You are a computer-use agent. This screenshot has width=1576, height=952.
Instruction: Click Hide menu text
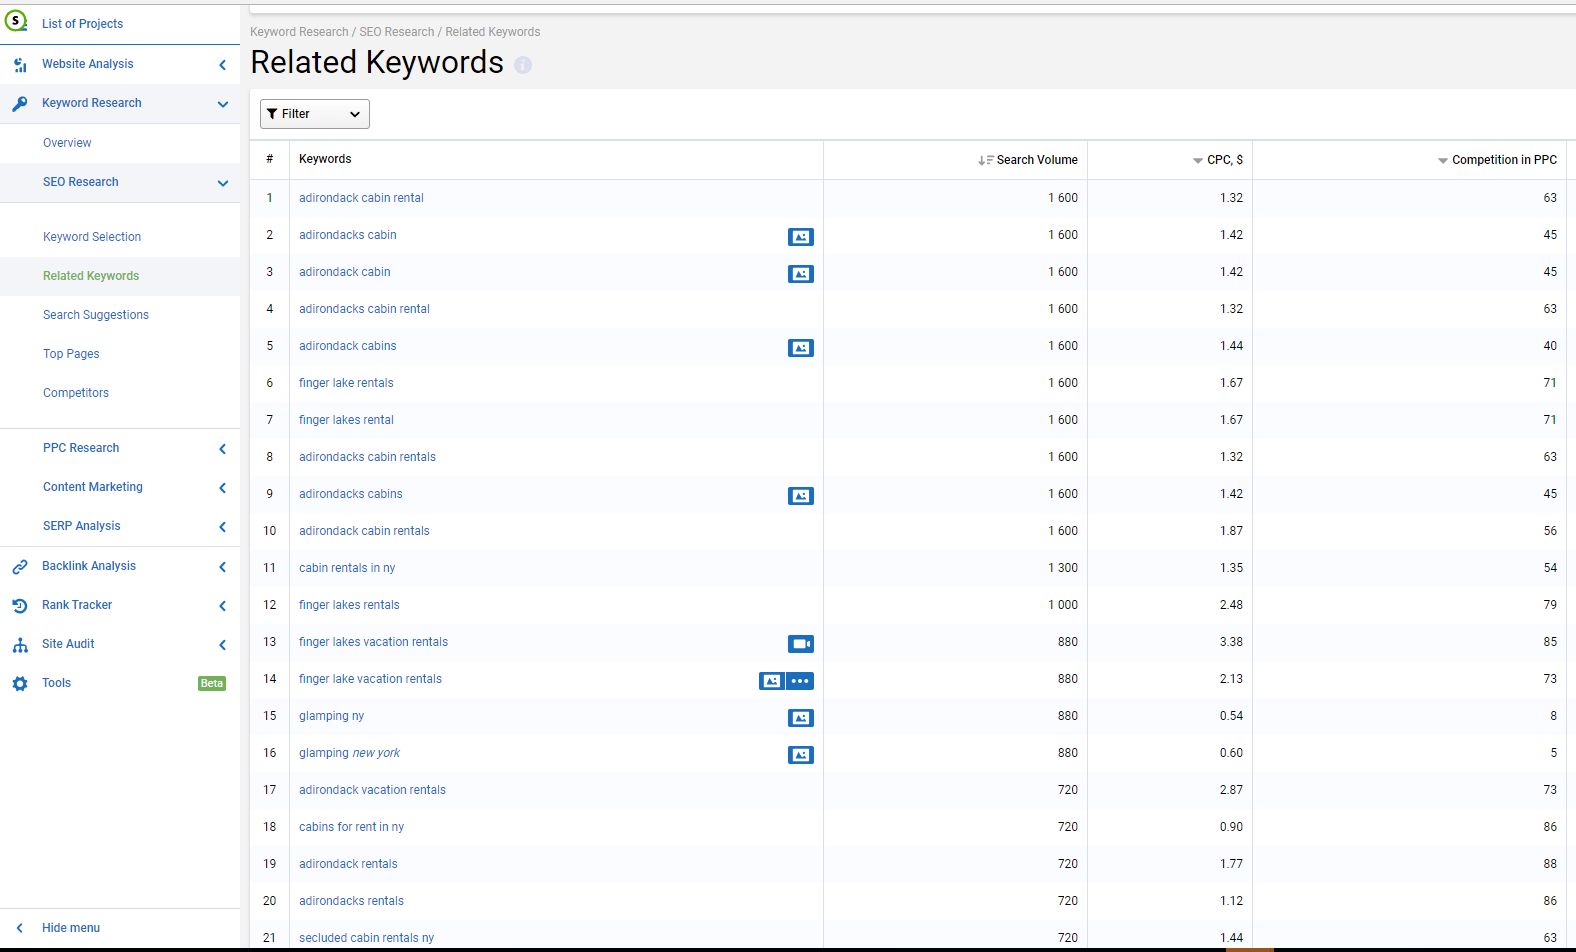coord(71,928)
